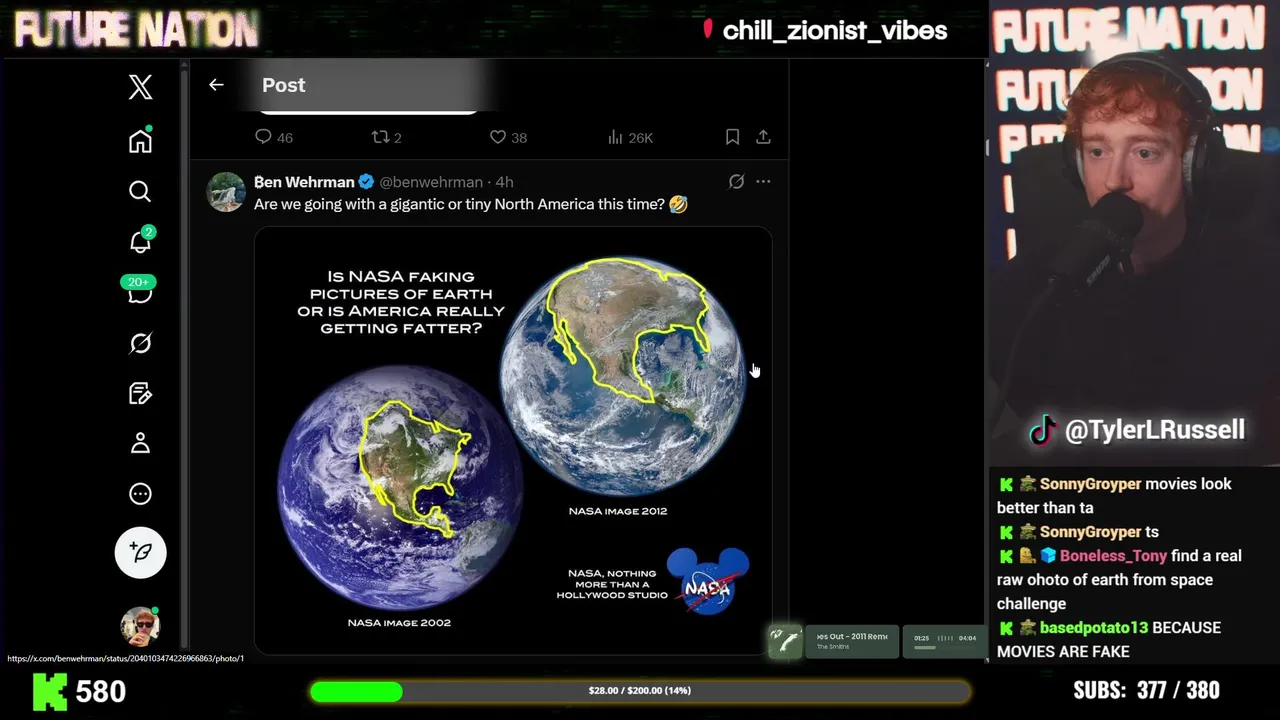Click the tweet text about North America
The height and width of the screenshot is (720, 1280).
[470, 204]
